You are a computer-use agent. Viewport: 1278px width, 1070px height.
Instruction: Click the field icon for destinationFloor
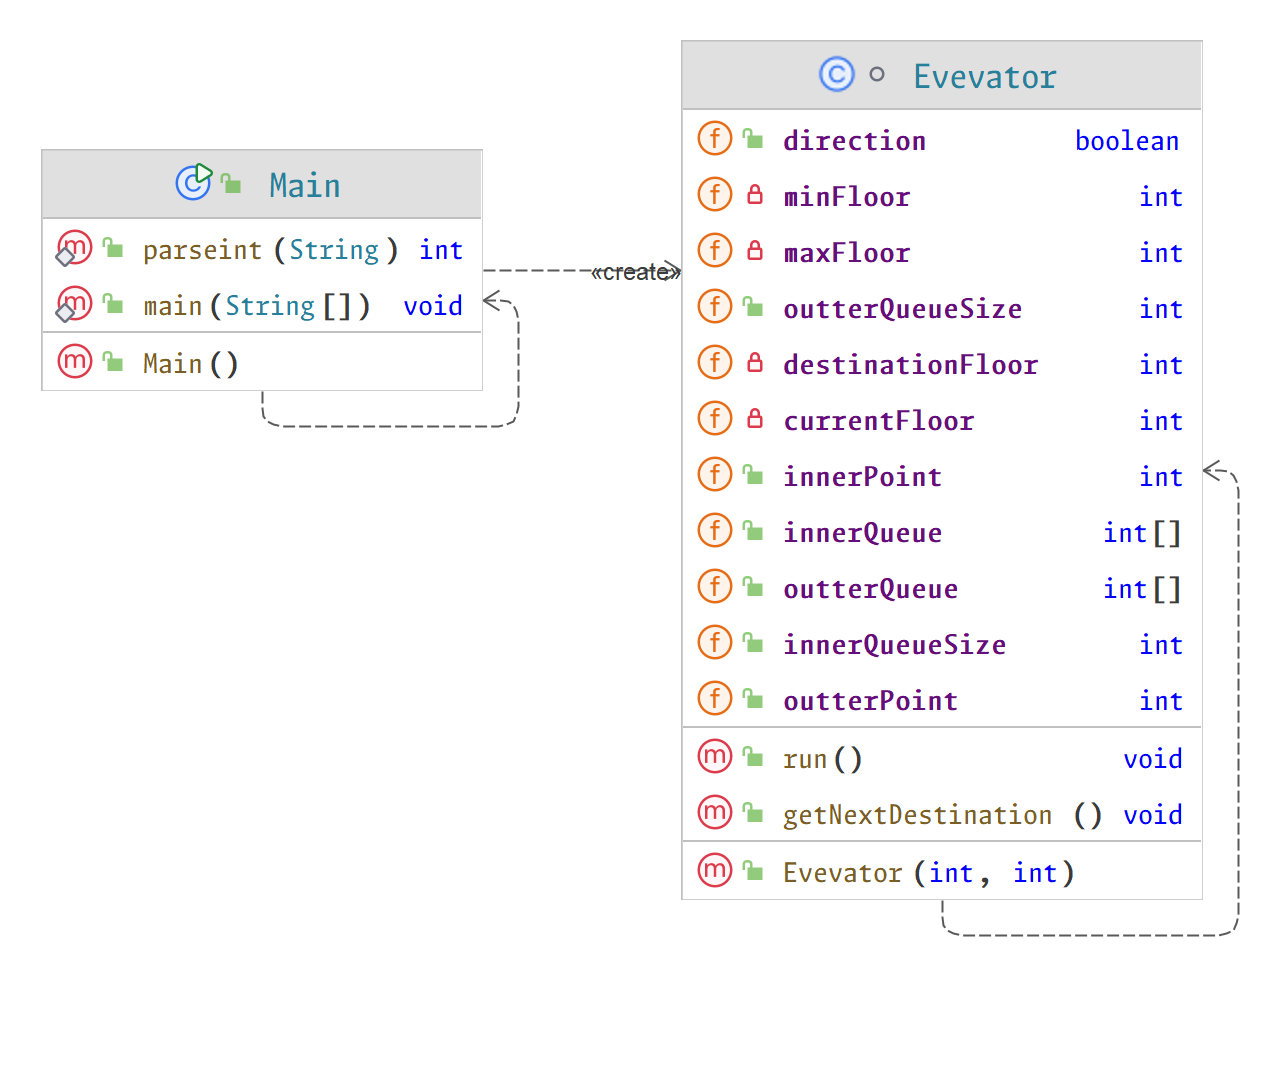[x=715, y=362]
